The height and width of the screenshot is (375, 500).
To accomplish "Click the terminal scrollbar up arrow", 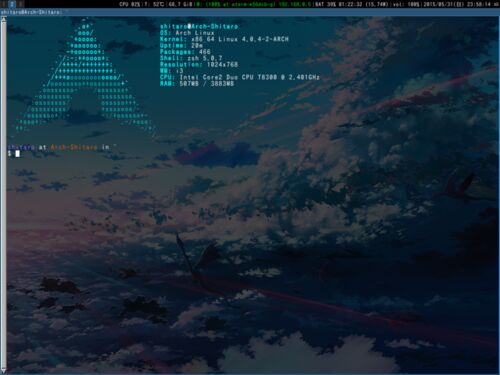I will click(x=3, y=19).
